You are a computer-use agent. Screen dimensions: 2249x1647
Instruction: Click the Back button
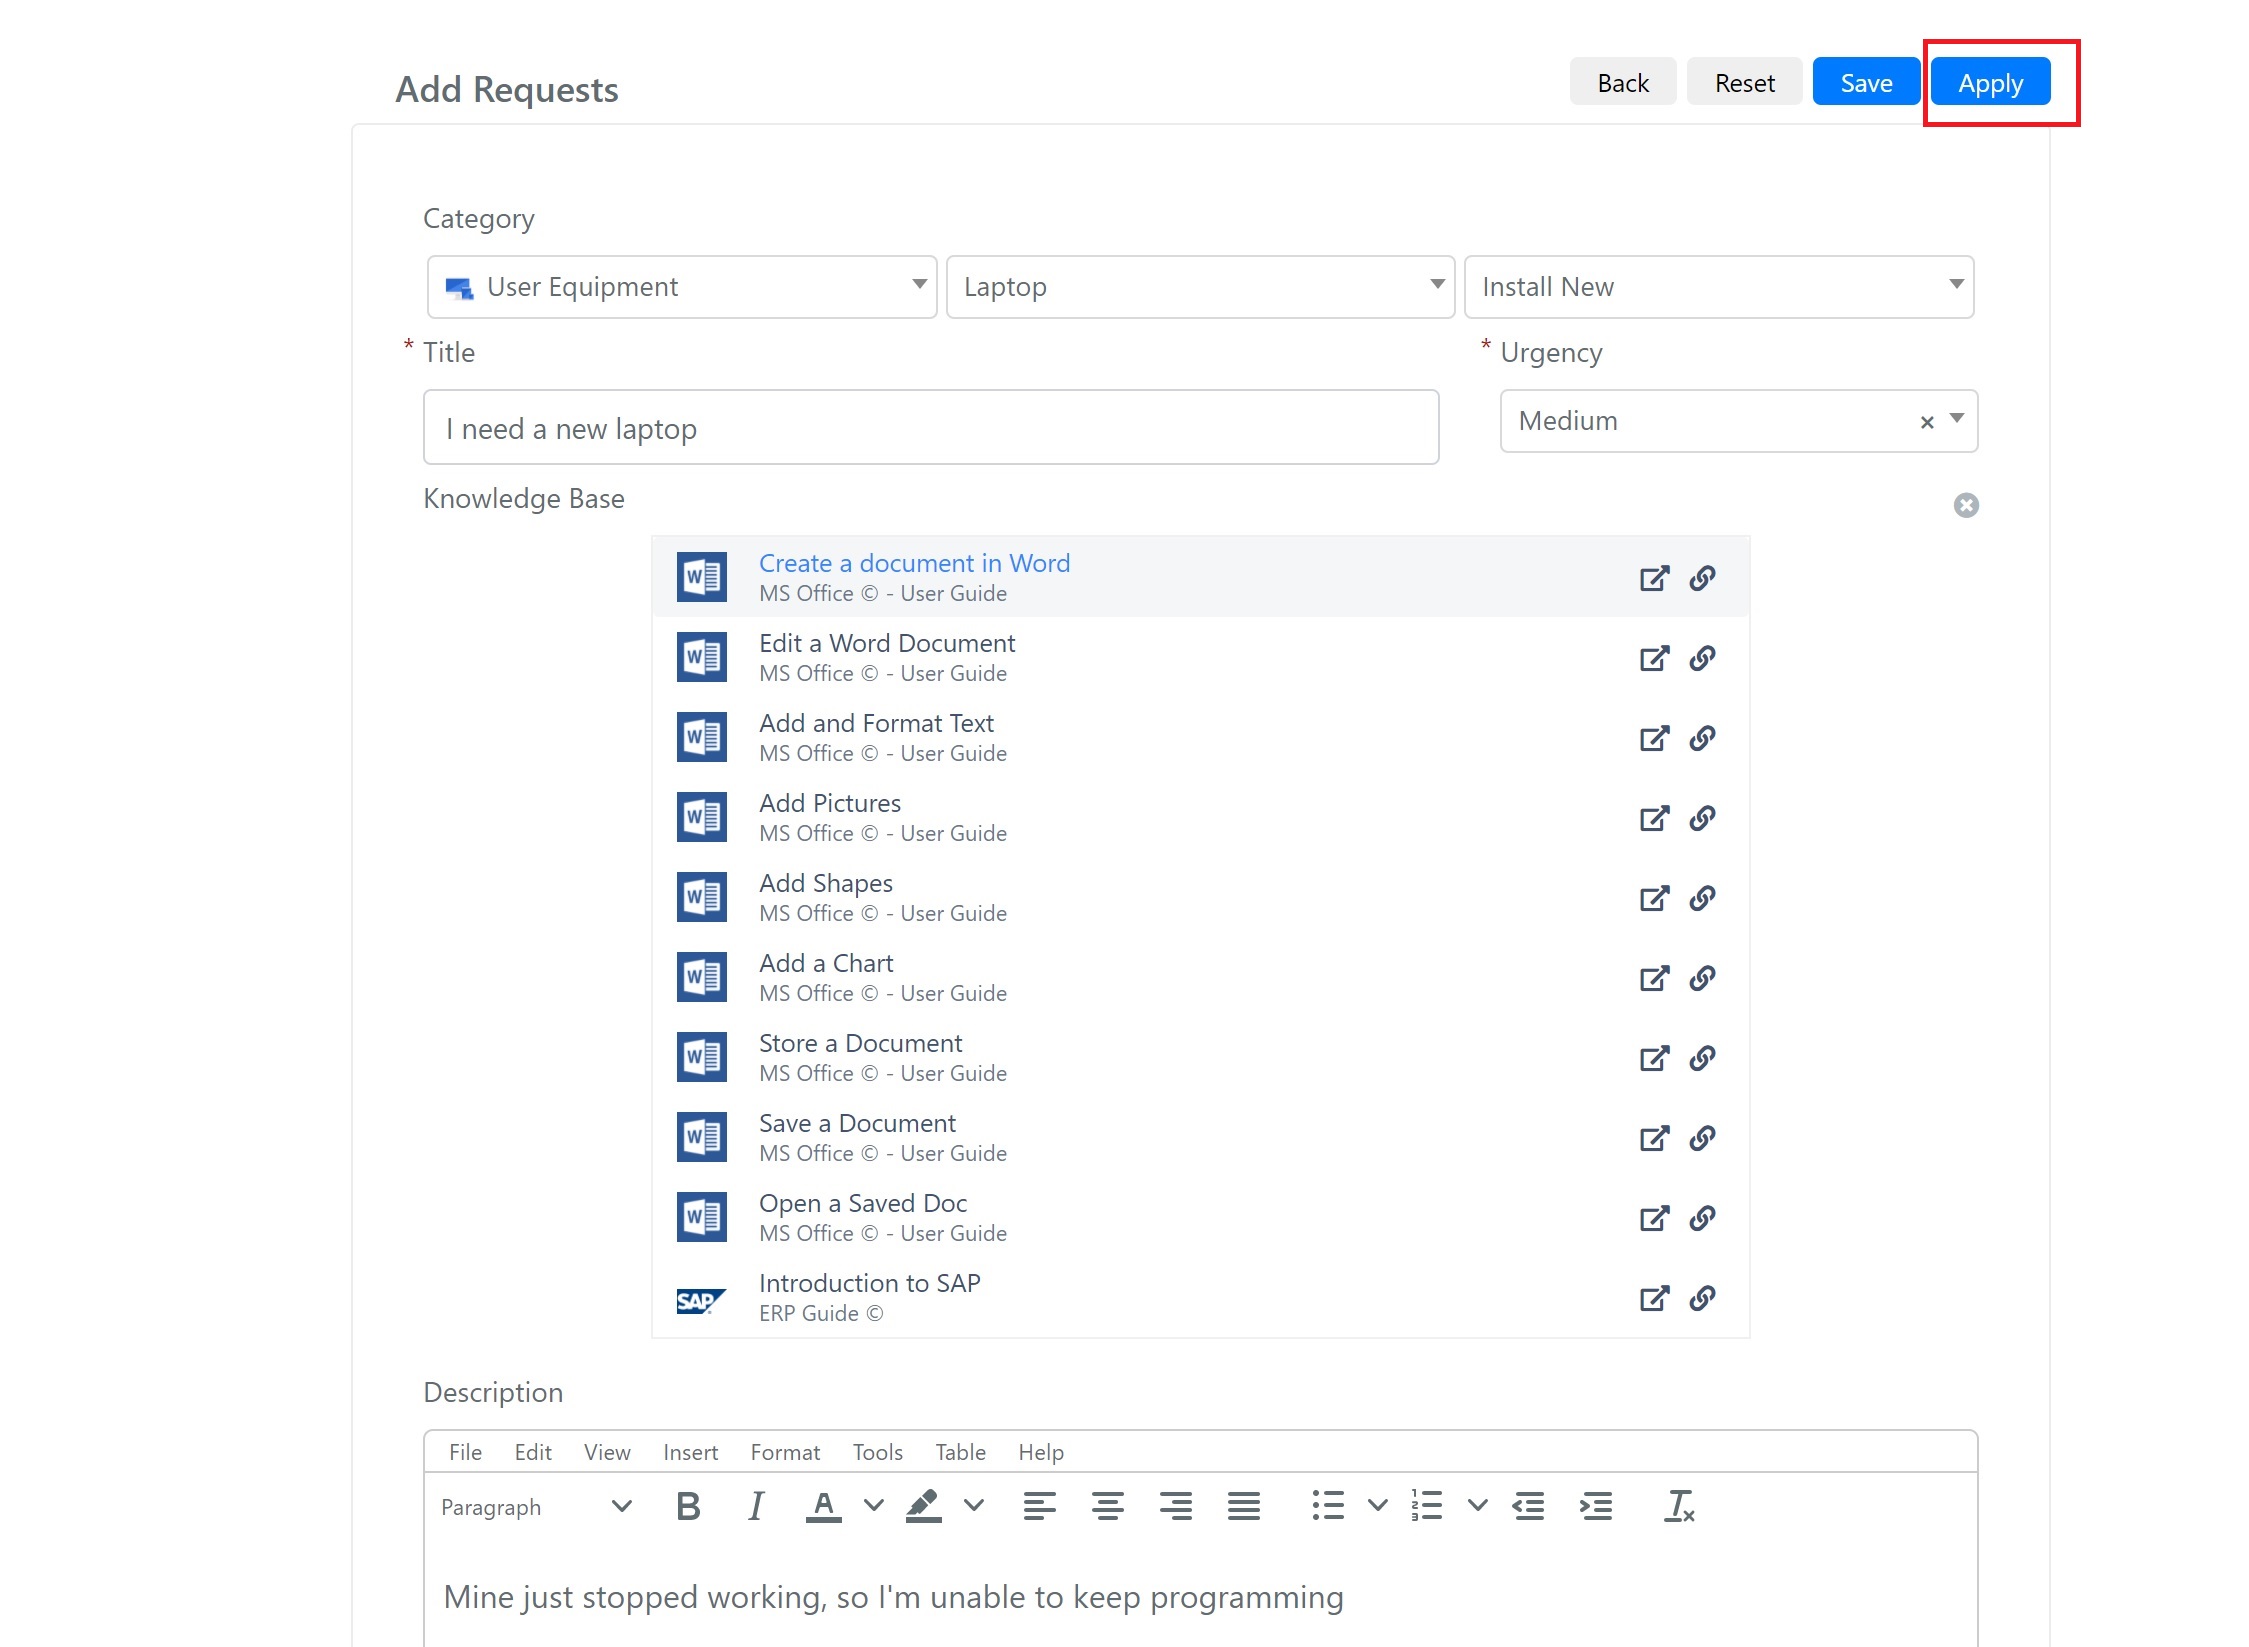tap(1623, 81)
